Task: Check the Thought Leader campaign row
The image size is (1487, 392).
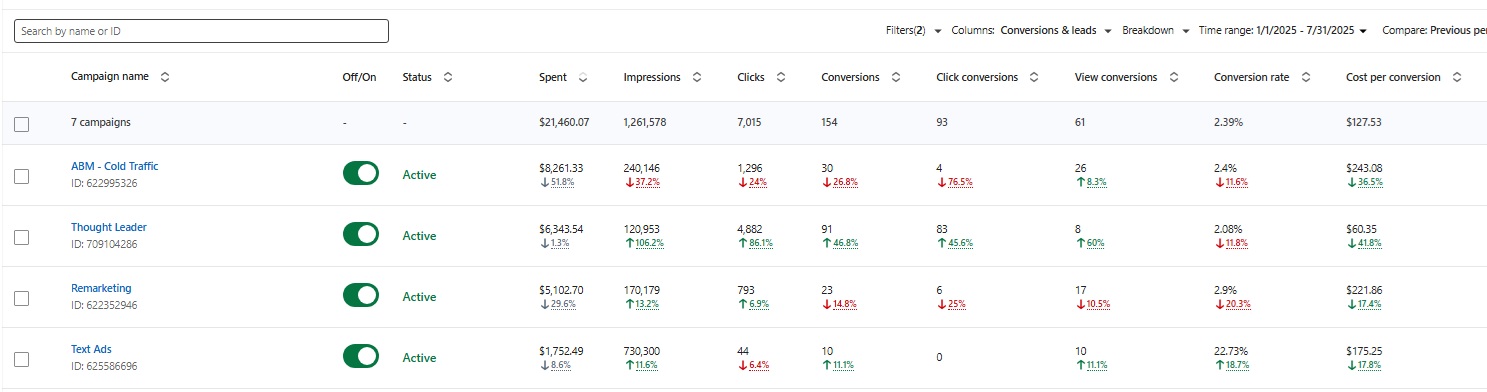Action: point(22,237)
